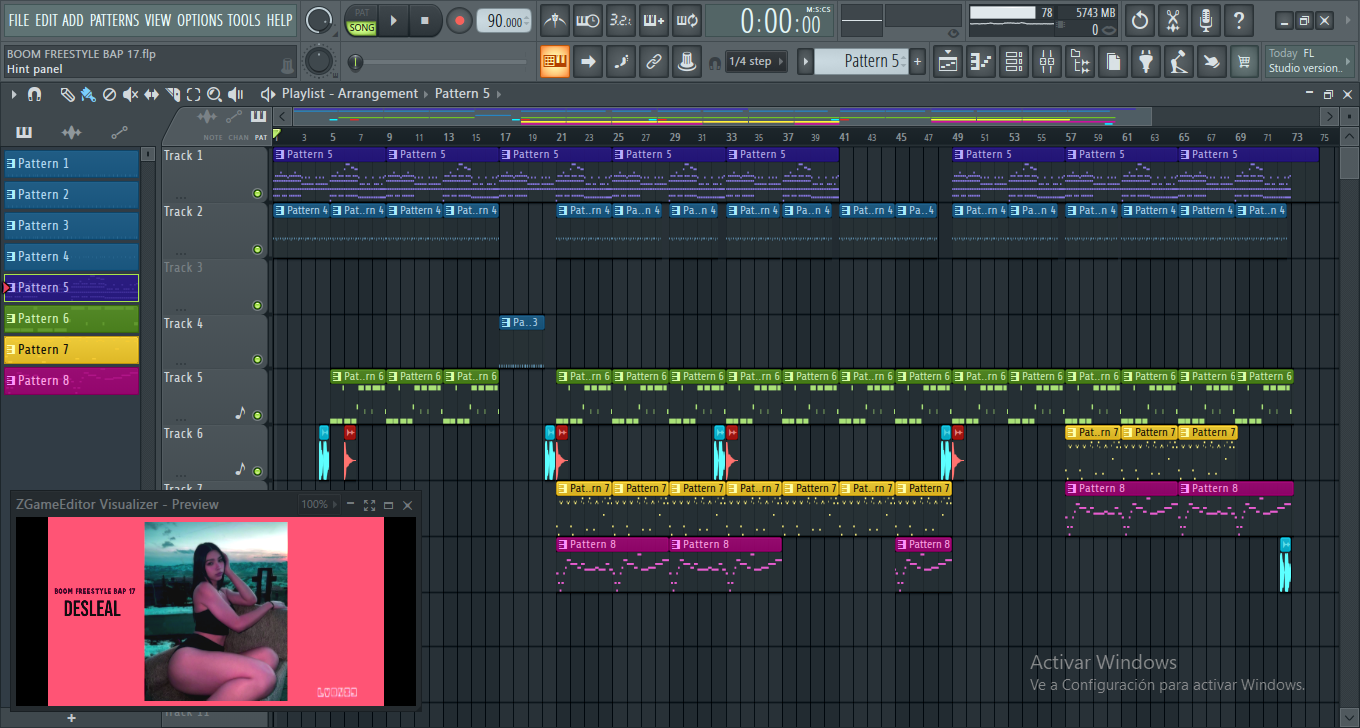This screenshot has height=728, width=1360.
Task: Click the Pattern 5 breadcrumb in Playlist title
Action: [x=462, y=94]
